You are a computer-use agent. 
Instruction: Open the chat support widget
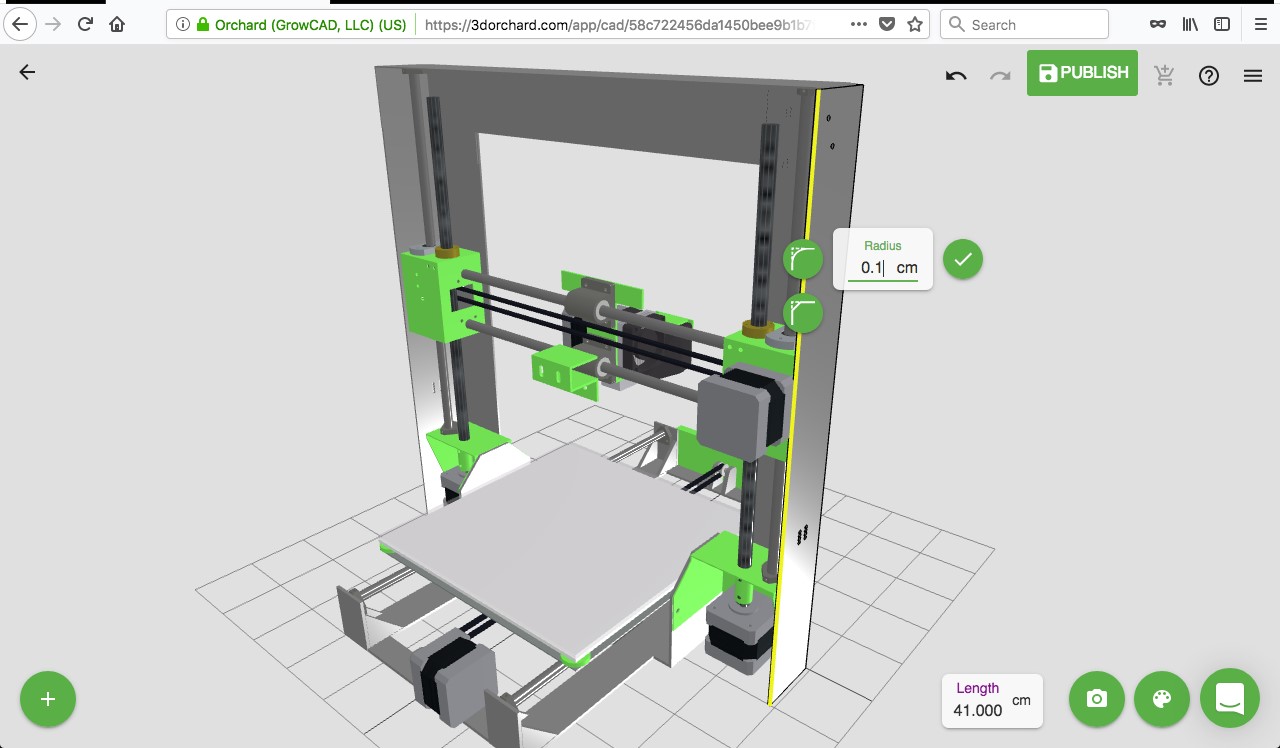(1230, 699)
